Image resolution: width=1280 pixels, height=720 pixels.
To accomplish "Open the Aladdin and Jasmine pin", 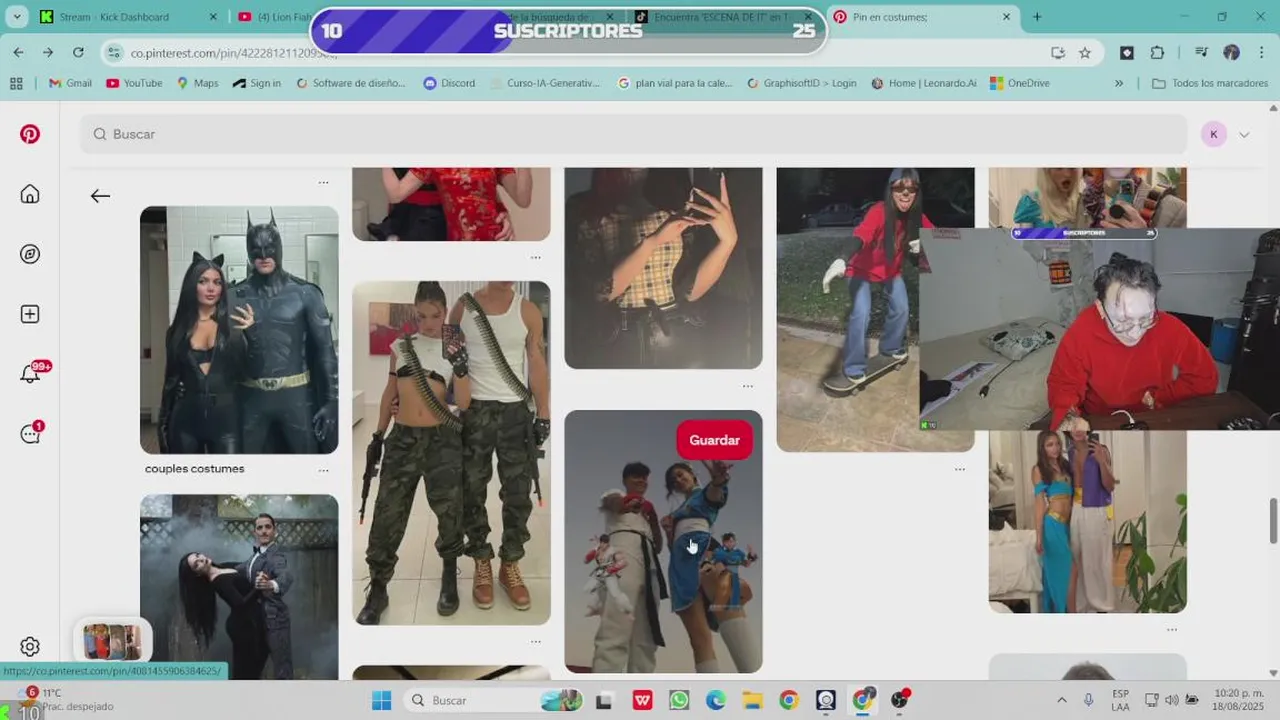I will coord(1087,520).
